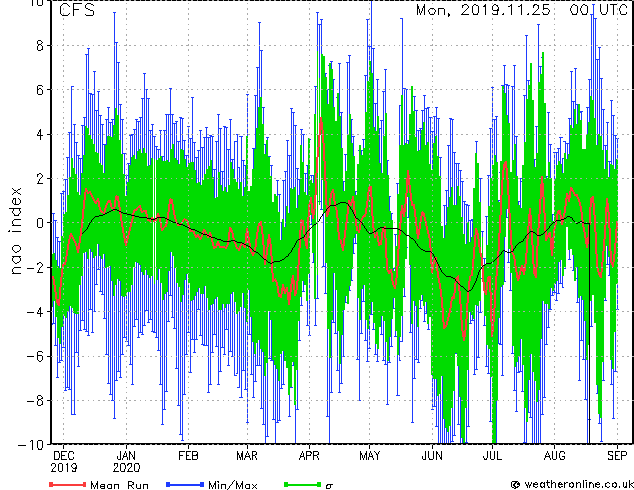This screenshot has width=634, height=490.
Task: Click the 00 UTC time label
Action: pyautogui.click(x=599, y=10)
